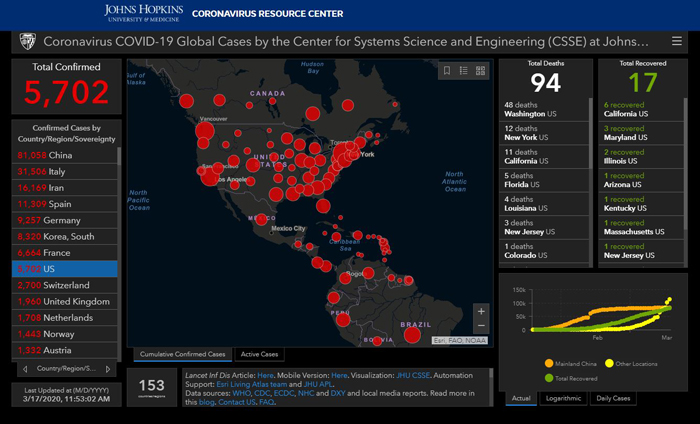Toggle Mainland China legend swatch

tap(549, 364)
